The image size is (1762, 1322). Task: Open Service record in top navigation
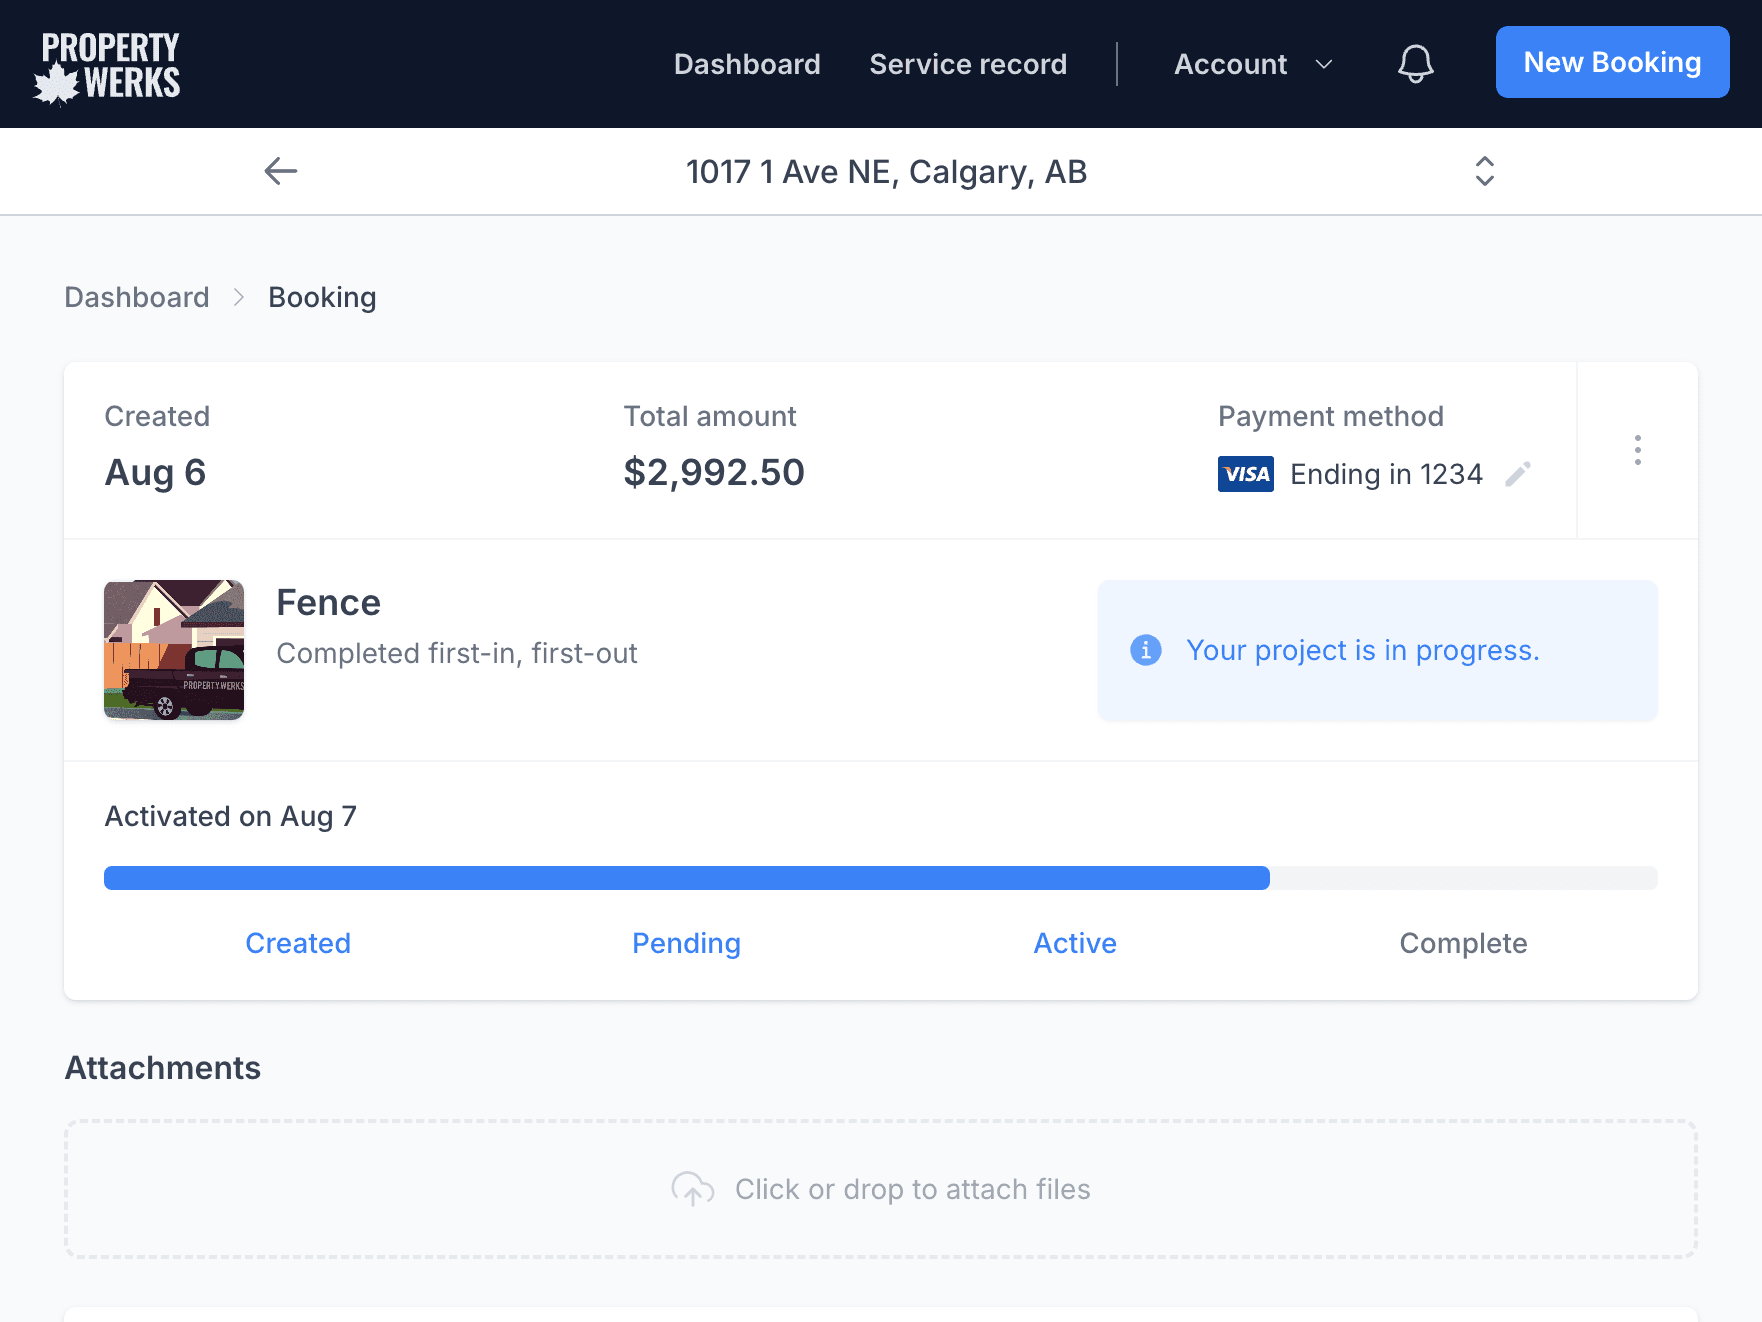pyautogui.click(x=968, y=64)
